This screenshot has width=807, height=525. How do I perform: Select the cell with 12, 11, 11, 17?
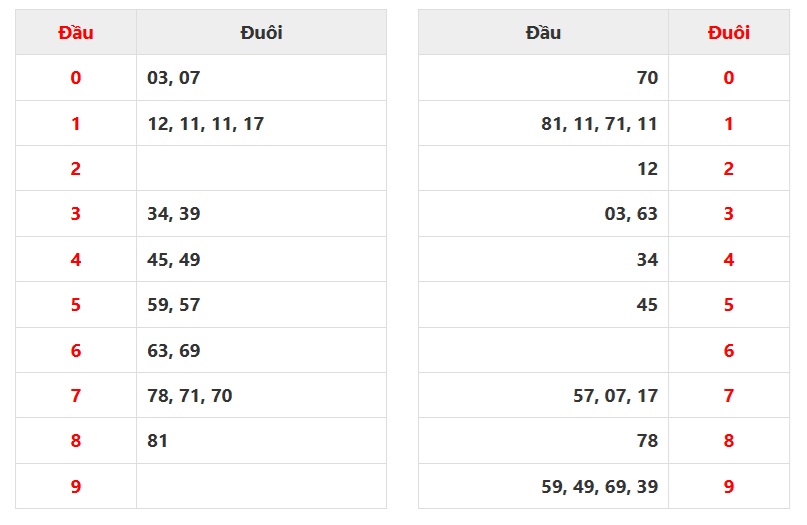[205, 124]
